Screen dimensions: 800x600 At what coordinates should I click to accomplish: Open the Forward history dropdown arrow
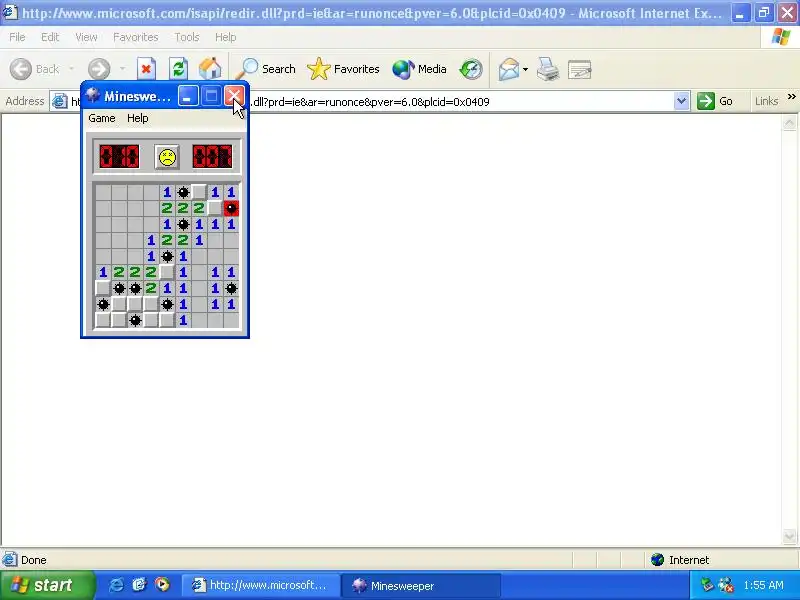click(x=122, y=69)
